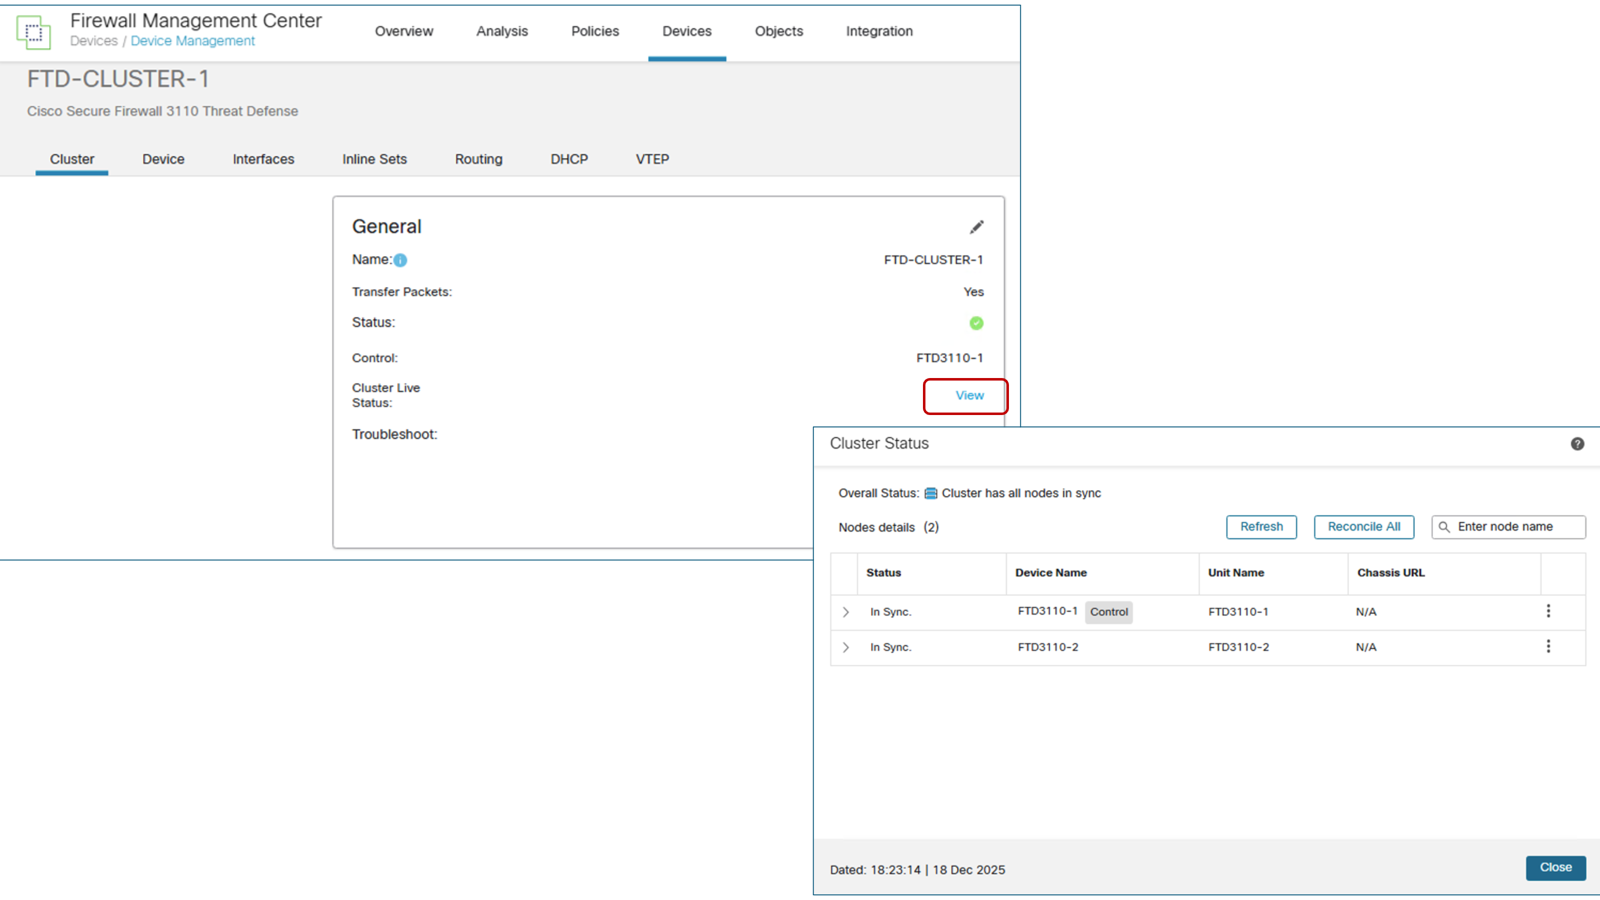Click the Control value FTD3110-1 in General
The image size is (1600, 900).
coord(950,358)
